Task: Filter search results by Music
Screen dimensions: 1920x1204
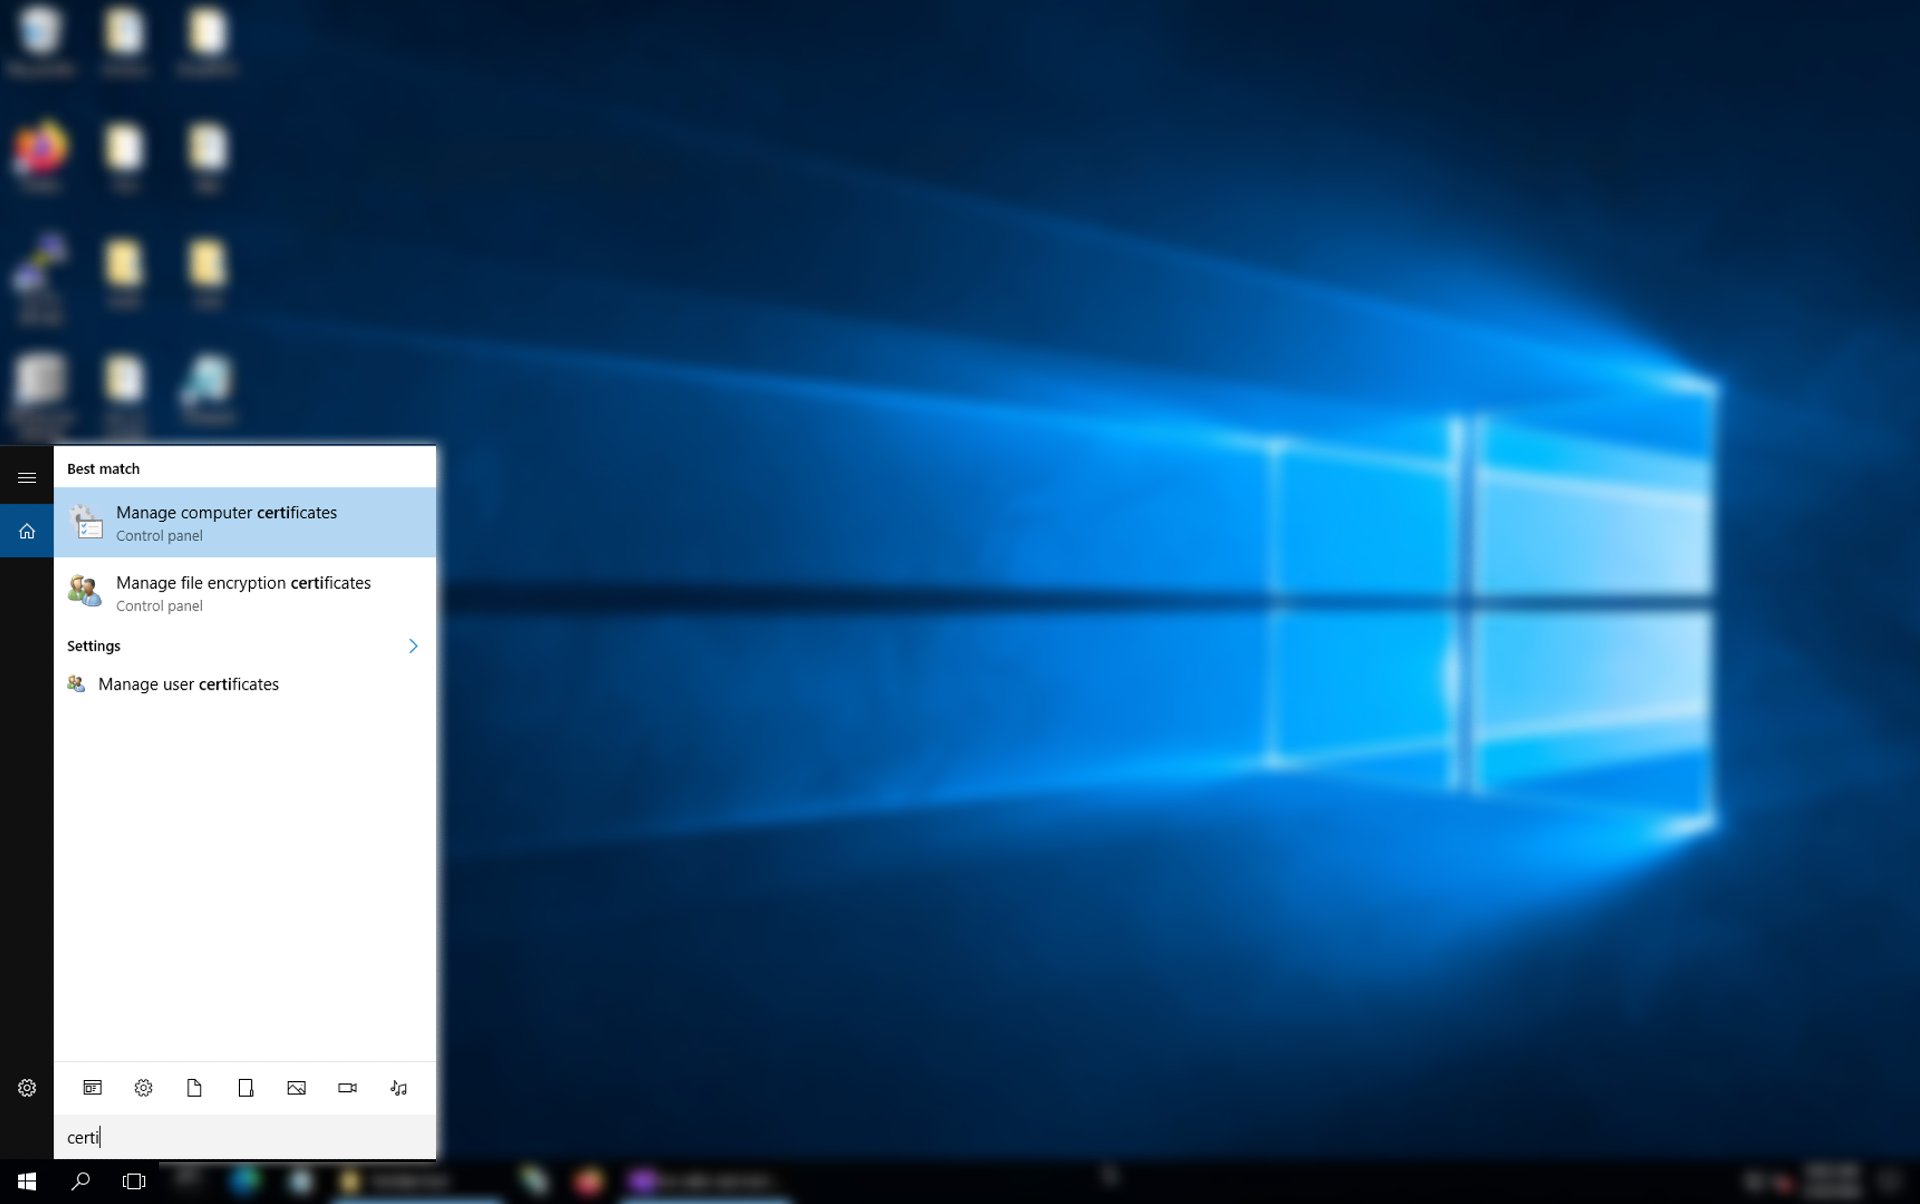Action: pyautogui.click(x=398, y=1088)
